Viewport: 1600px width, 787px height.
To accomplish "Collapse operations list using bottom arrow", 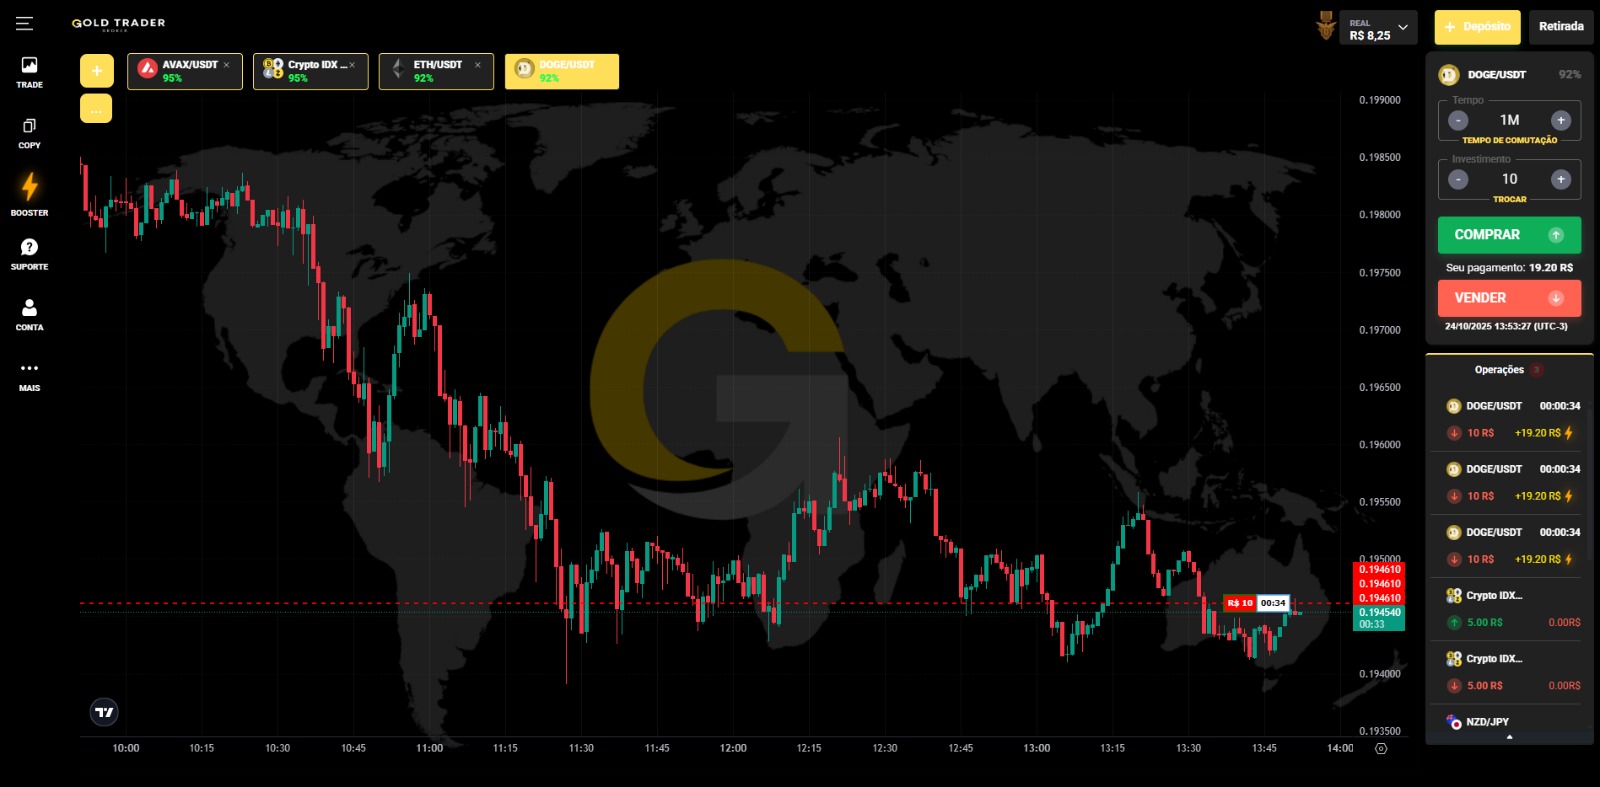I will click(1509, 738).
